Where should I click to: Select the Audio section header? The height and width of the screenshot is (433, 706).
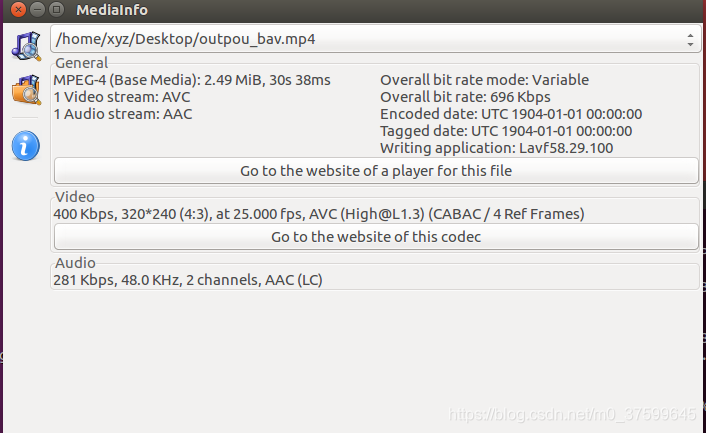click(x=75, y=263)
